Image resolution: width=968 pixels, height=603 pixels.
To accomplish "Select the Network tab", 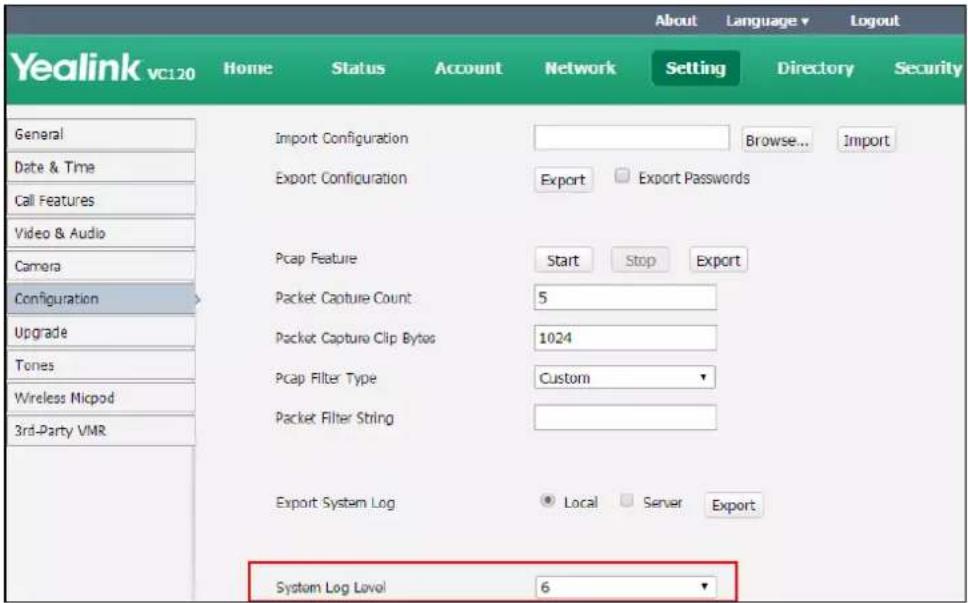I will tap(580, 68).
